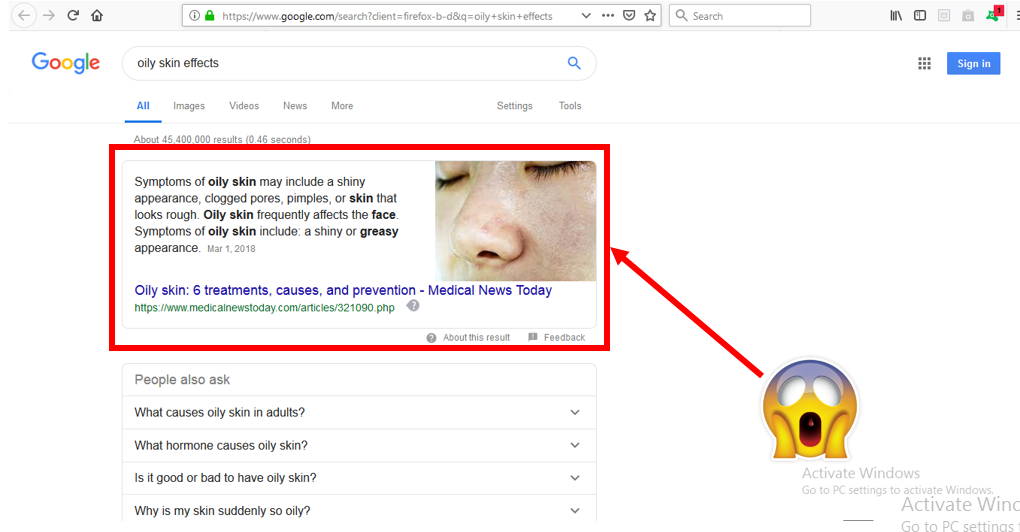
Task: Click the browser forward arrow
Action: tap(49, 16)
